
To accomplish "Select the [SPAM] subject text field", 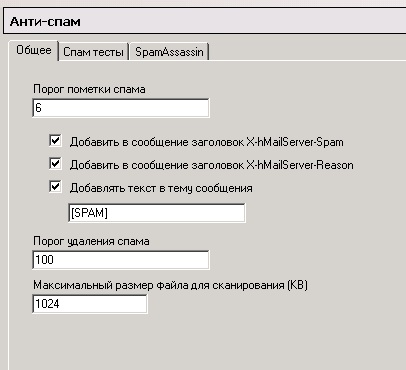I will 157,213.
